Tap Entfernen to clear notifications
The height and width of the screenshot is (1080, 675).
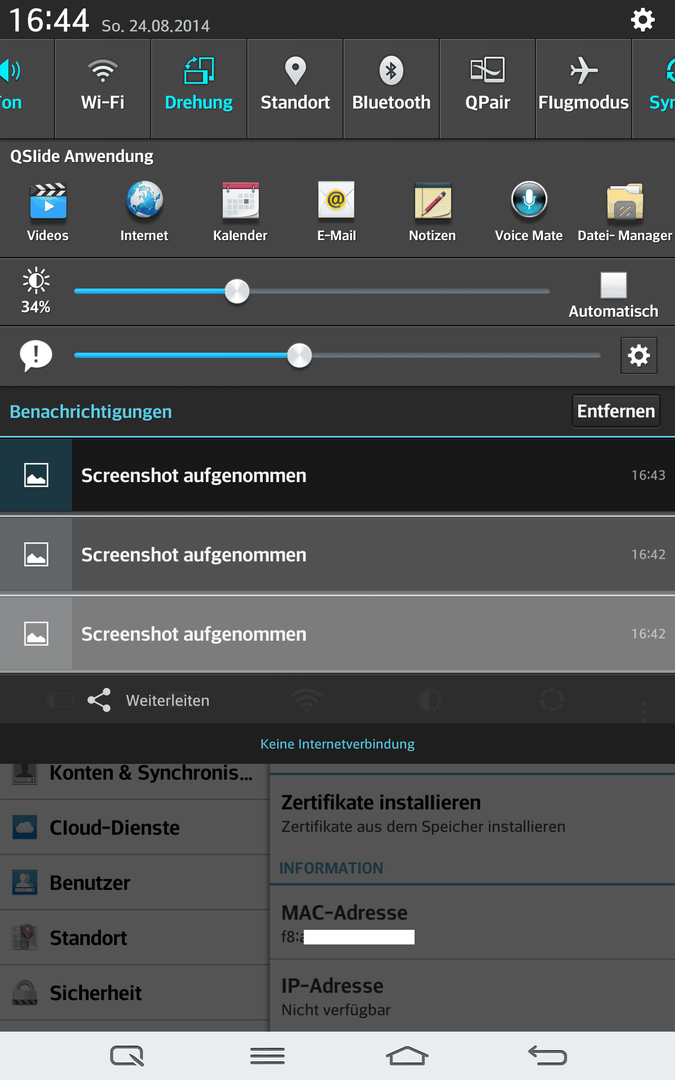coord(616,411)
